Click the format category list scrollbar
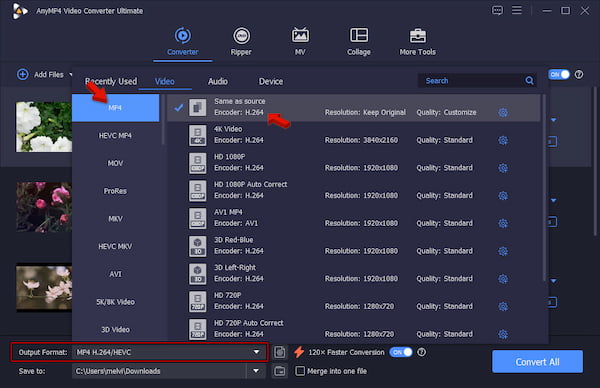 pos(163,119)
